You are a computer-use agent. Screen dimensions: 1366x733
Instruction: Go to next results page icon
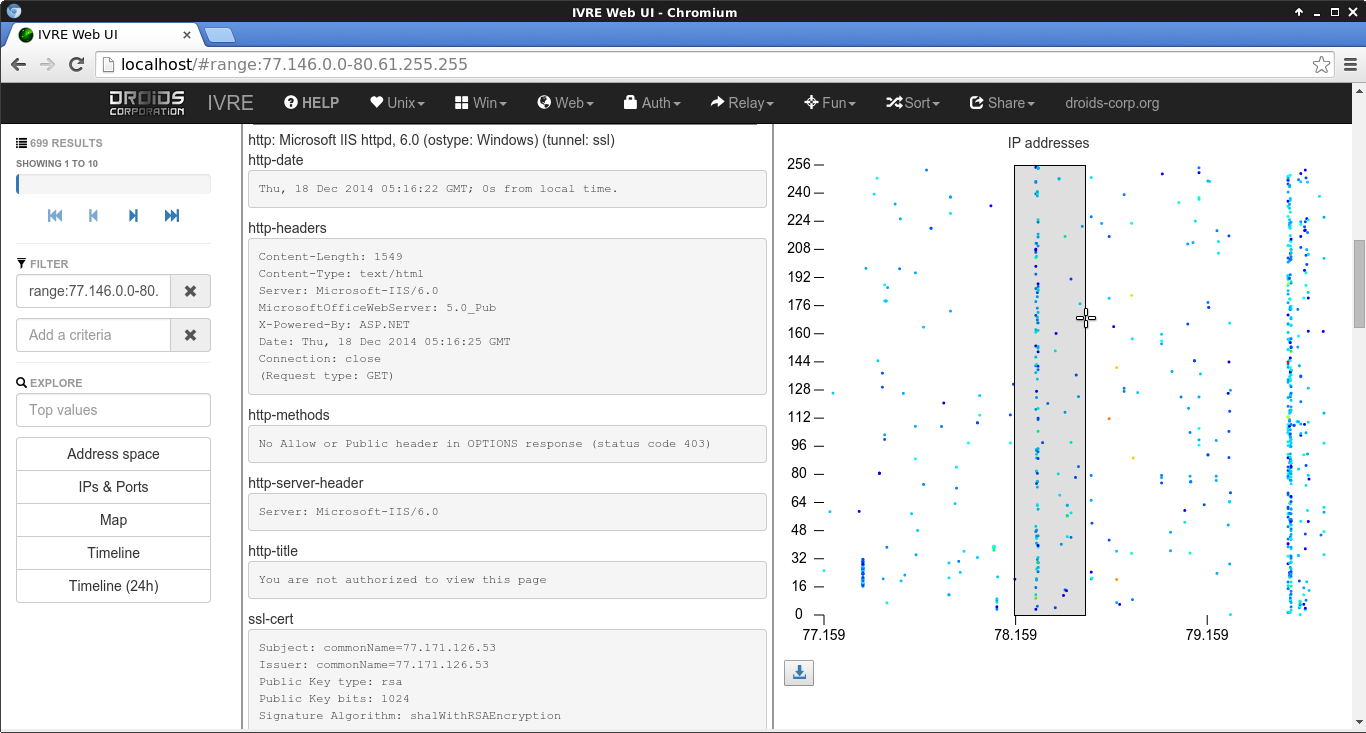pos(133,216)
